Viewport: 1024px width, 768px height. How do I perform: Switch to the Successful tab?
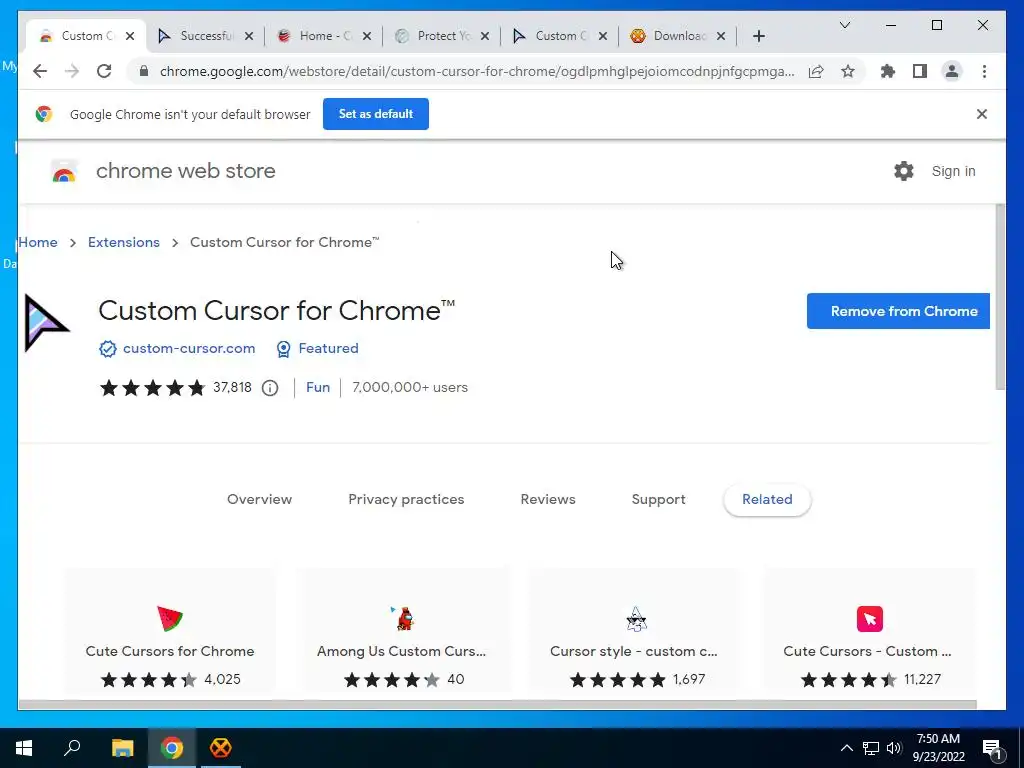206,36
